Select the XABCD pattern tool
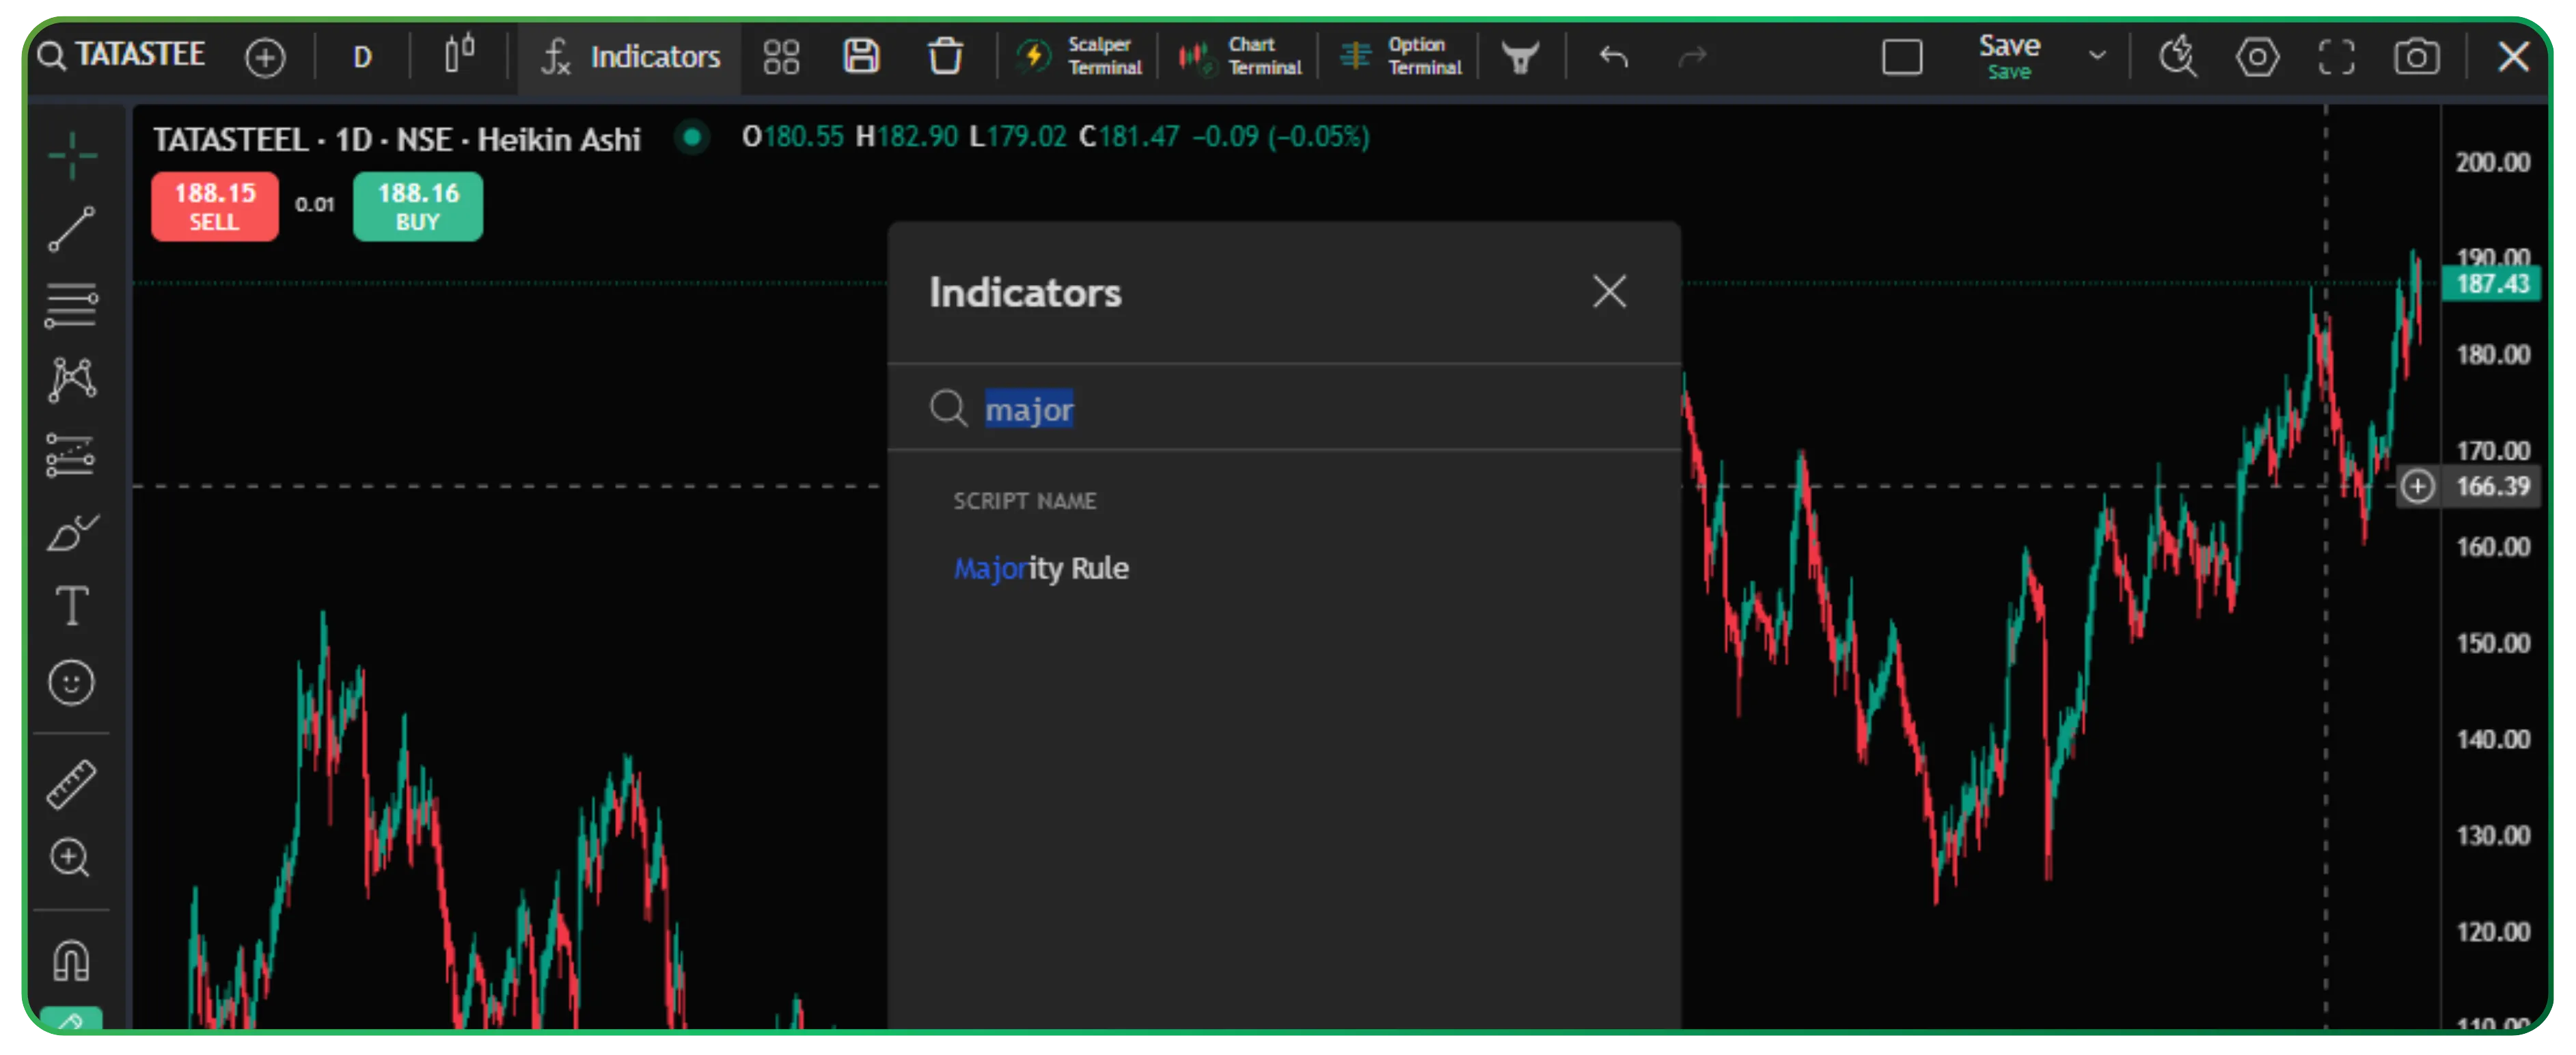The width and height of the screenshot is (2576, 1055). 72,380
